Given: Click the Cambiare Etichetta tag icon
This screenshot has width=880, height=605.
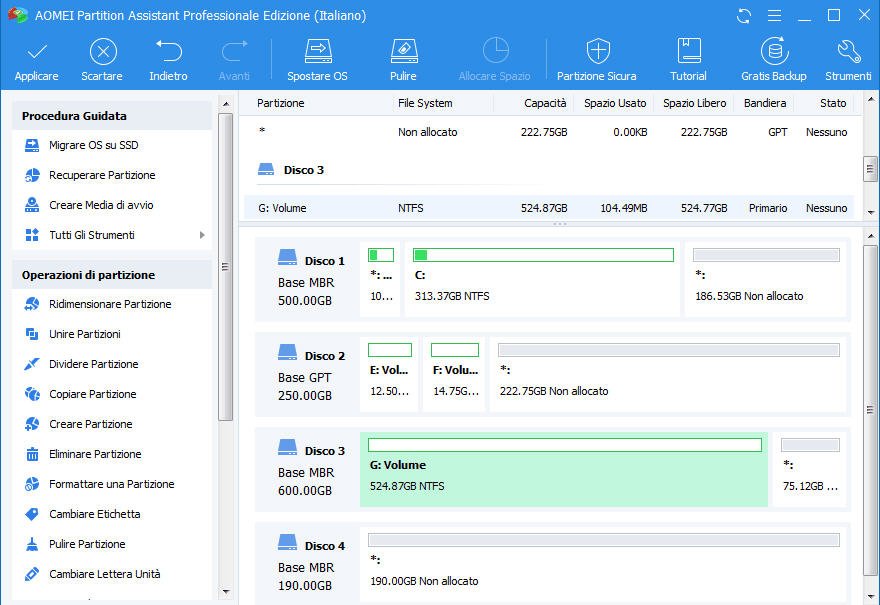Looking at the screenshot, I should [x=32, y=514].
